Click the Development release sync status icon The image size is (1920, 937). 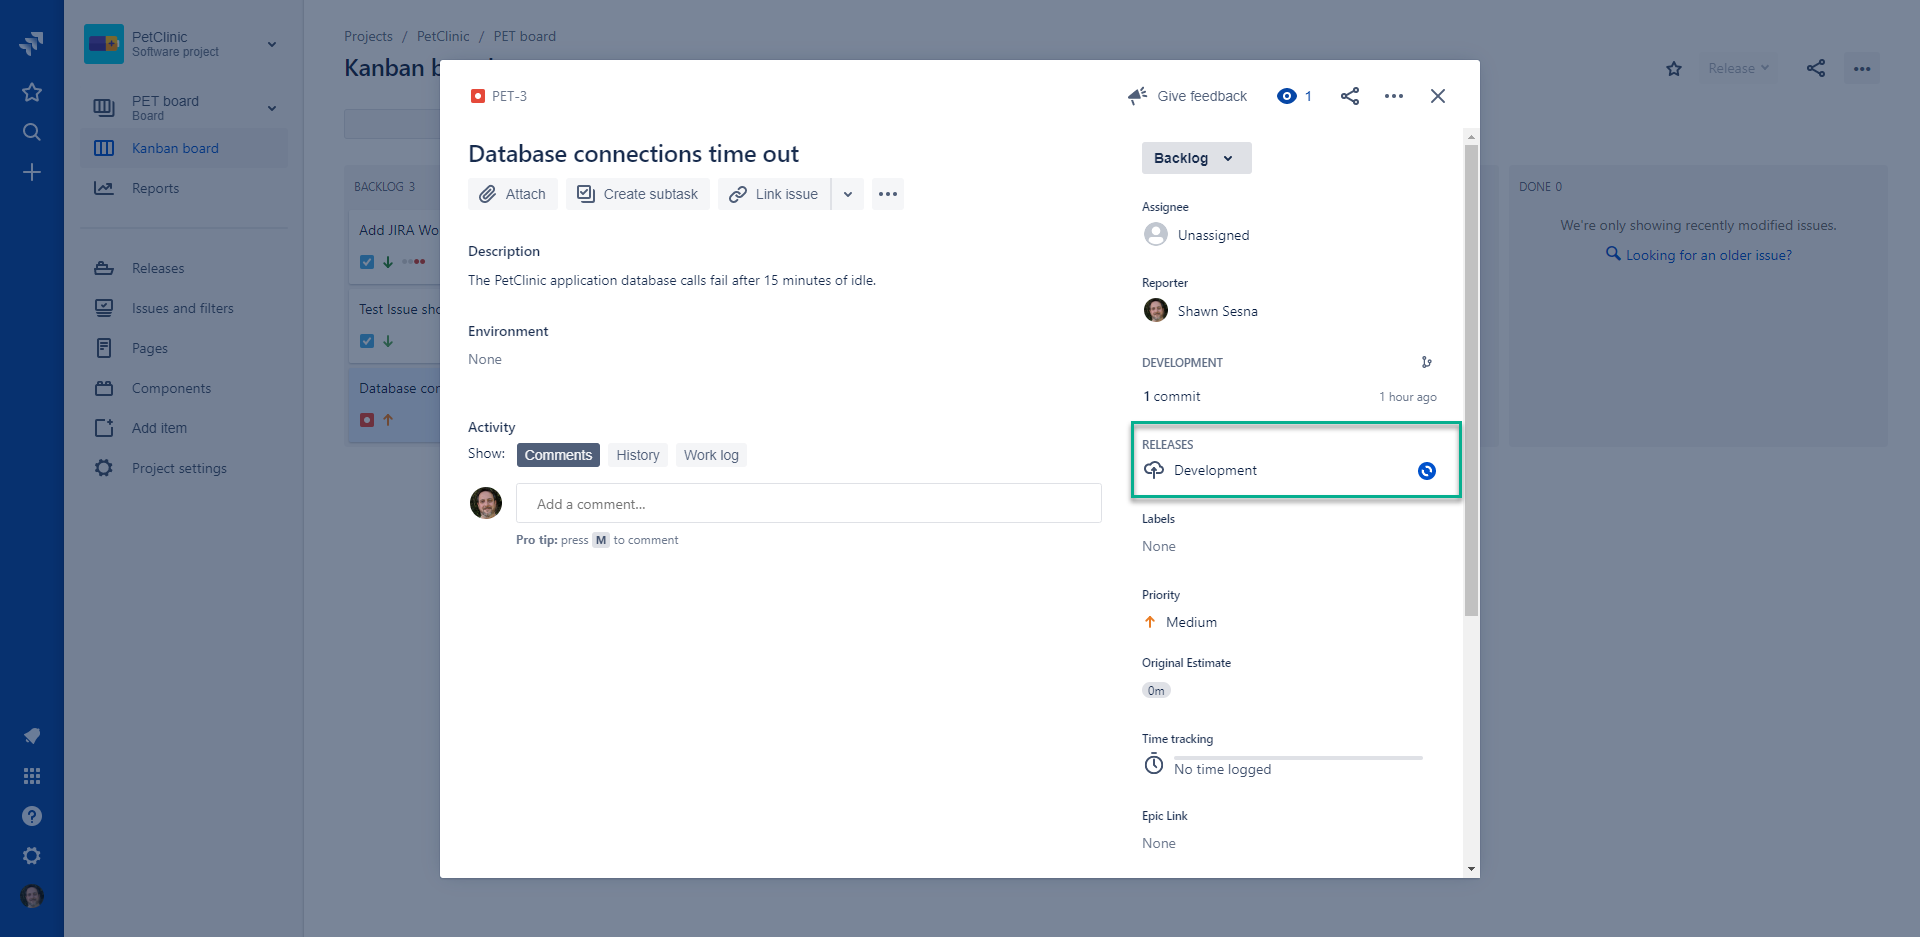(x=1426, y=471)
